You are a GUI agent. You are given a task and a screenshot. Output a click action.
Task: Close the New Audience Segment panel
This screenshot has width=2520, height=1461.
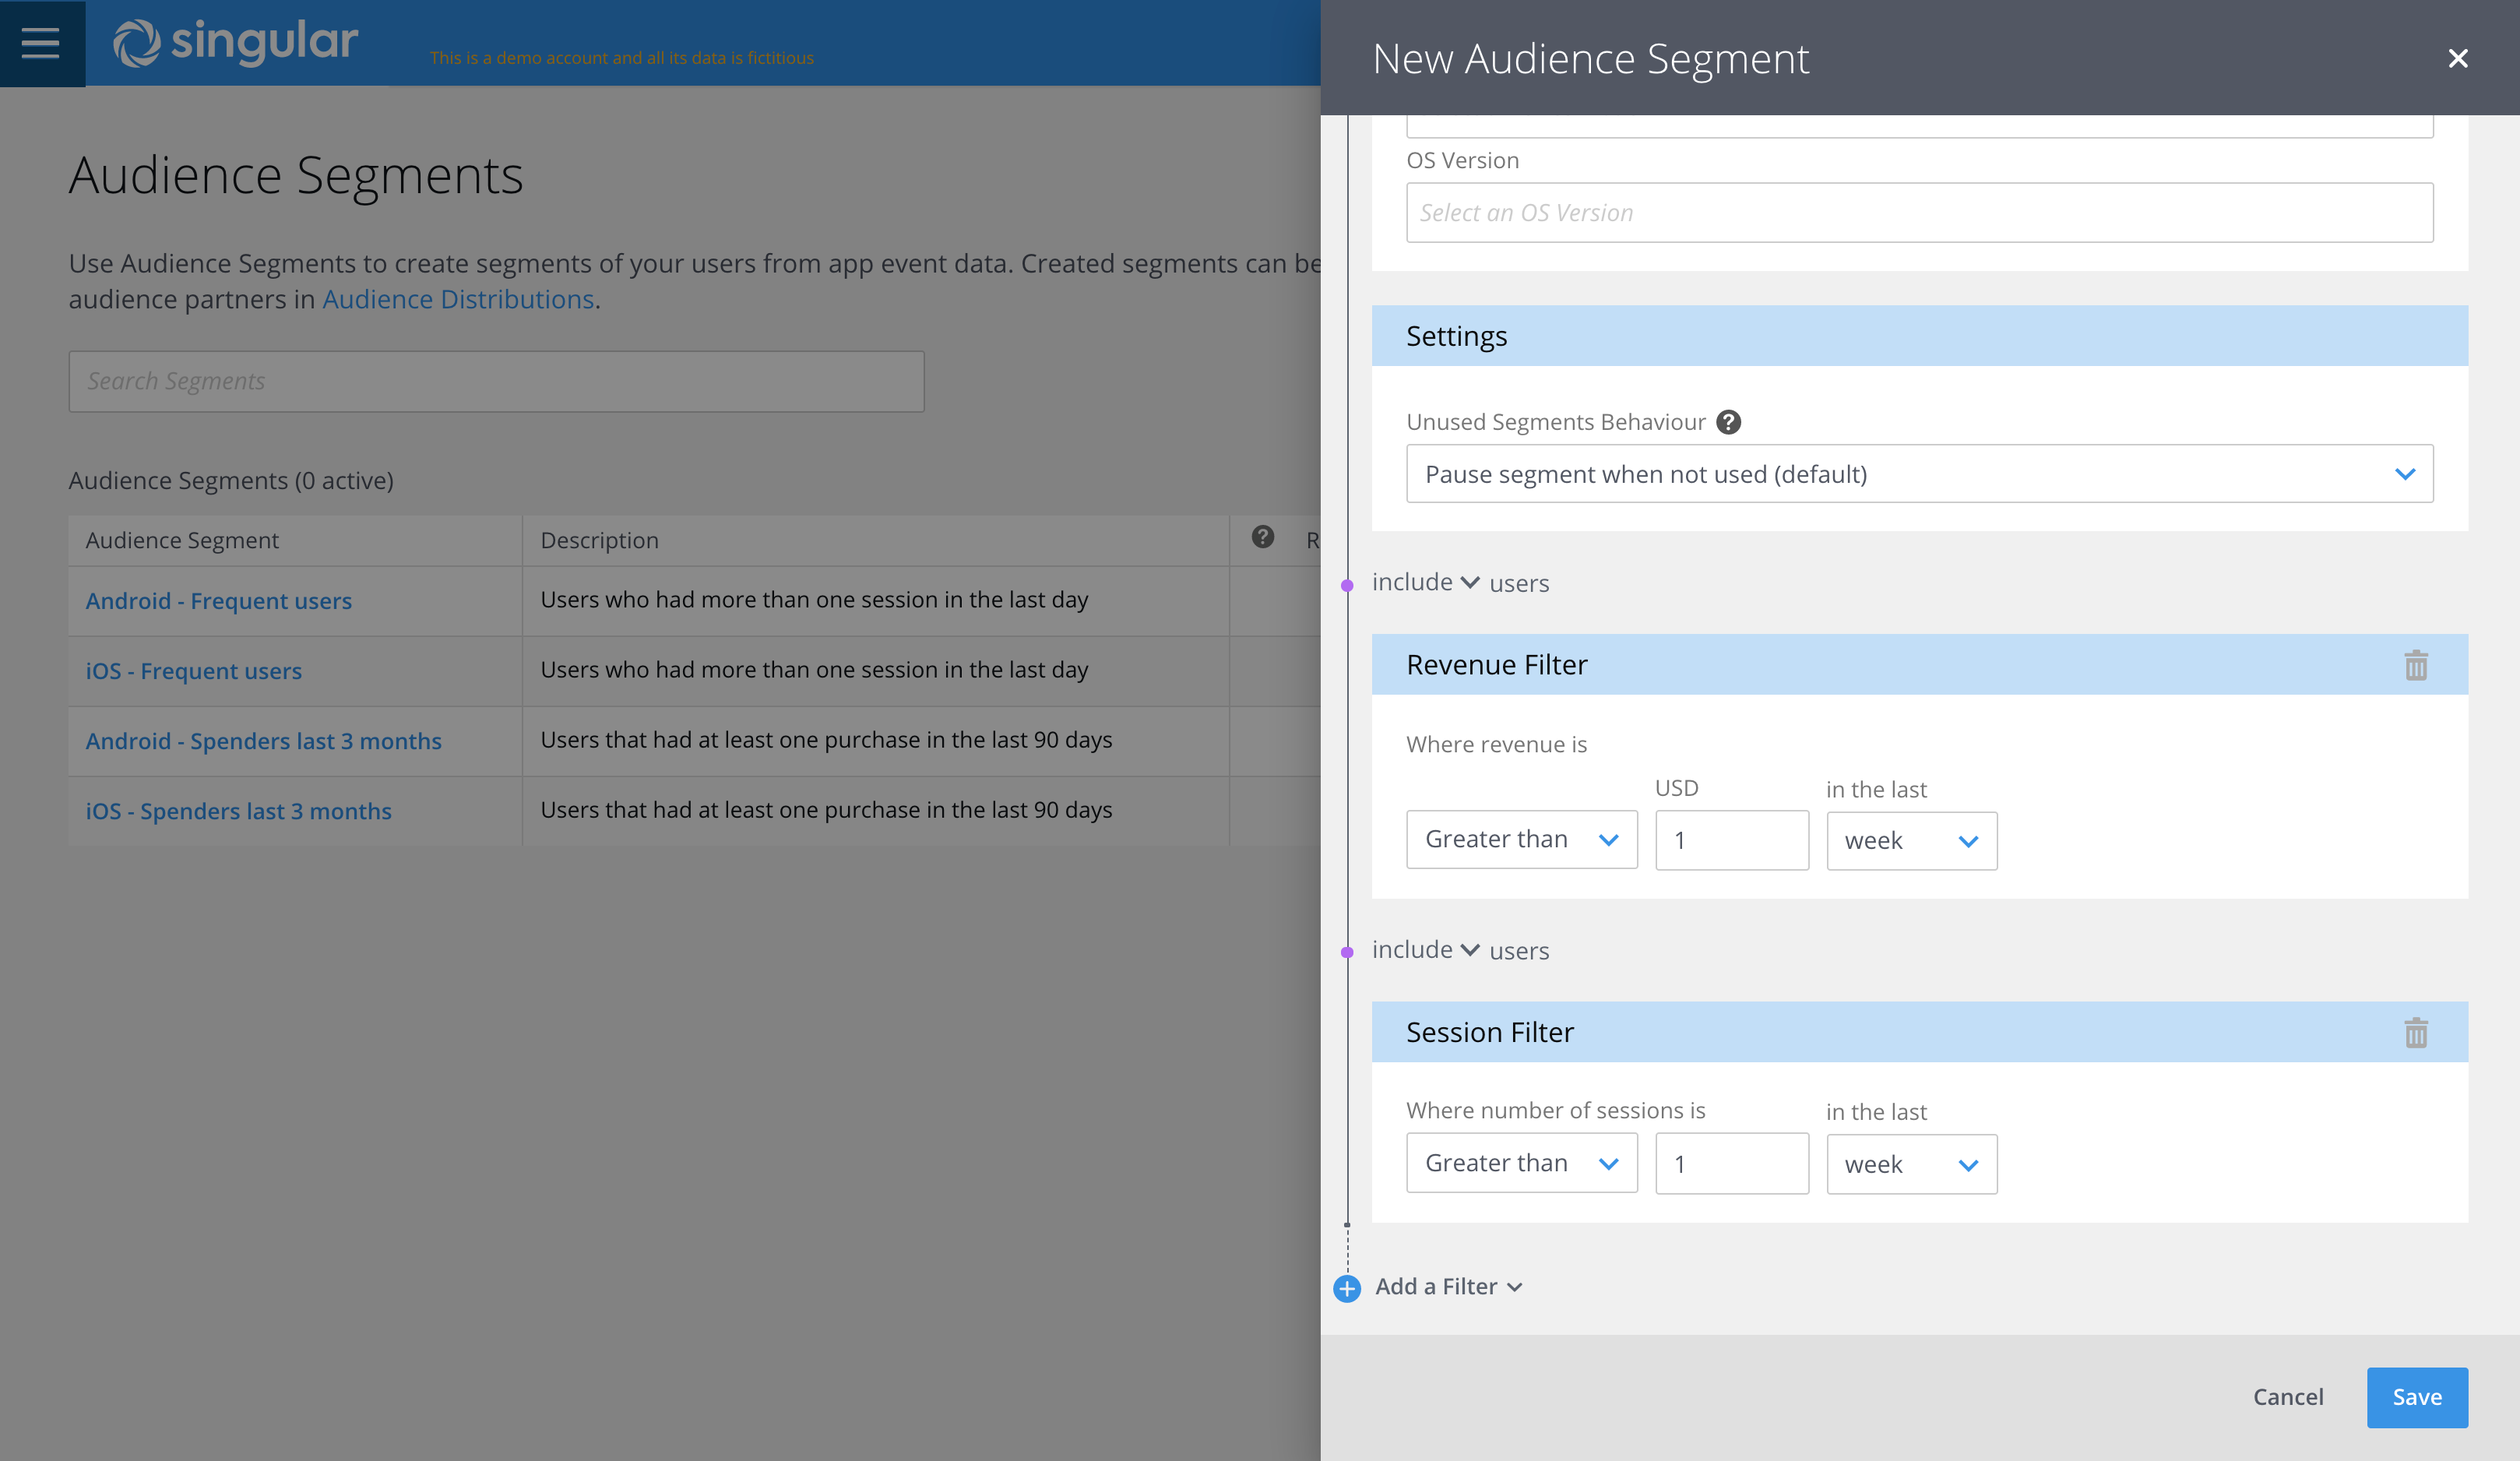2457,59
